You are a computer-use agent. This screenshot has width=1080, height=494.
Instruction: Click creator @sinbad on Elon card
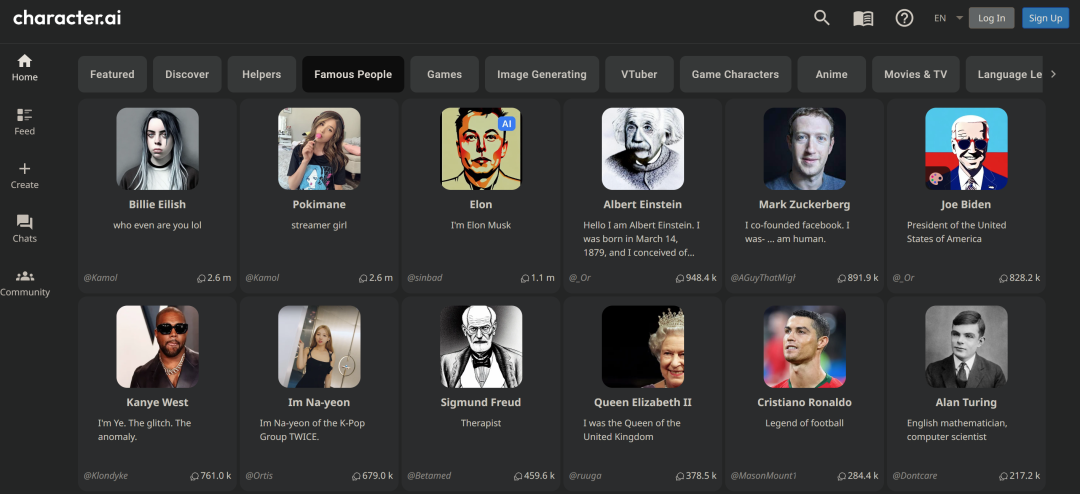click(424, 278)
